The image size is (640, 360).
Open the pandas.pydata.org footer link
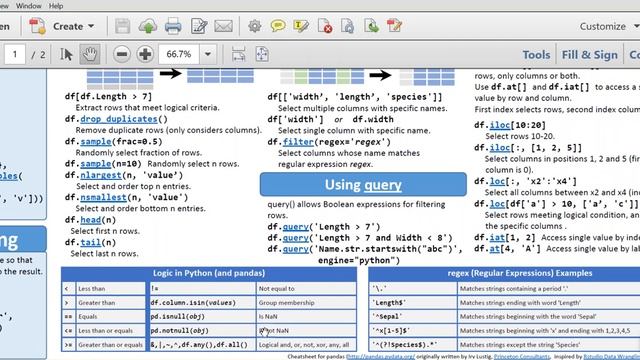tap(380, 356)
